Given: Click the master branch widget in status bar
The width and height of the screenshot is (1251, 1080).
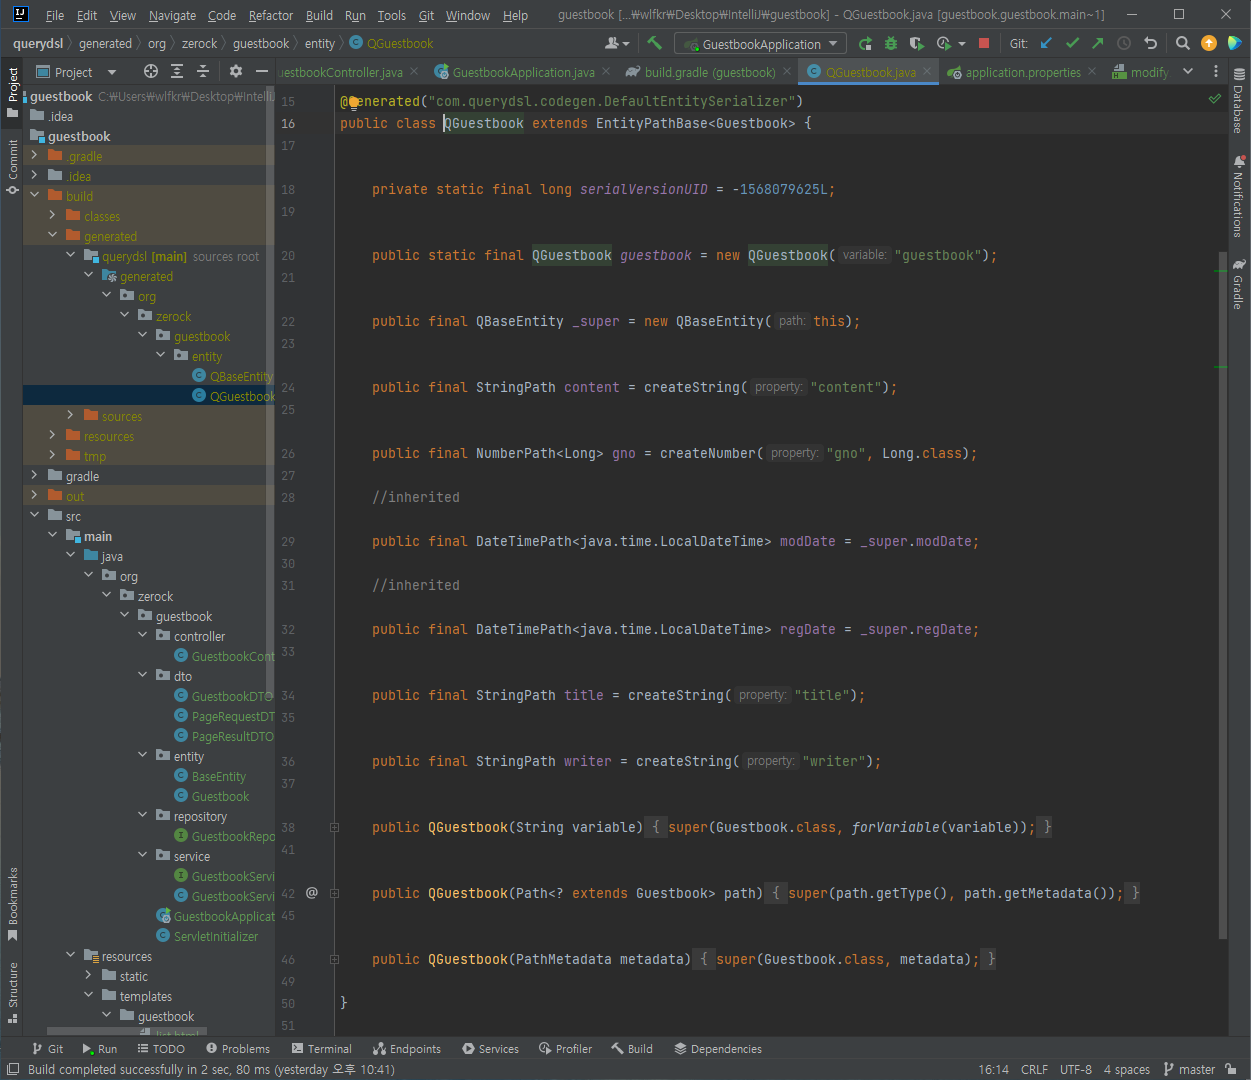Looking at the screenshot, I should coord(1189,1069).
